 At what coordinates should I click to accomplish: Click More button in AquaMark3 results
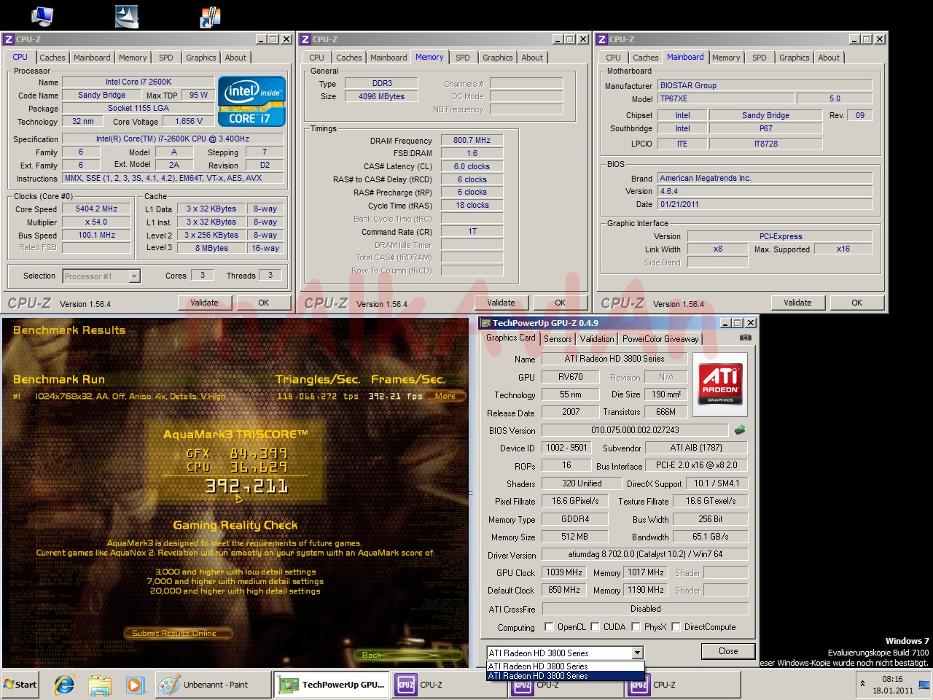pyautogui.click(x=445, y=396)
